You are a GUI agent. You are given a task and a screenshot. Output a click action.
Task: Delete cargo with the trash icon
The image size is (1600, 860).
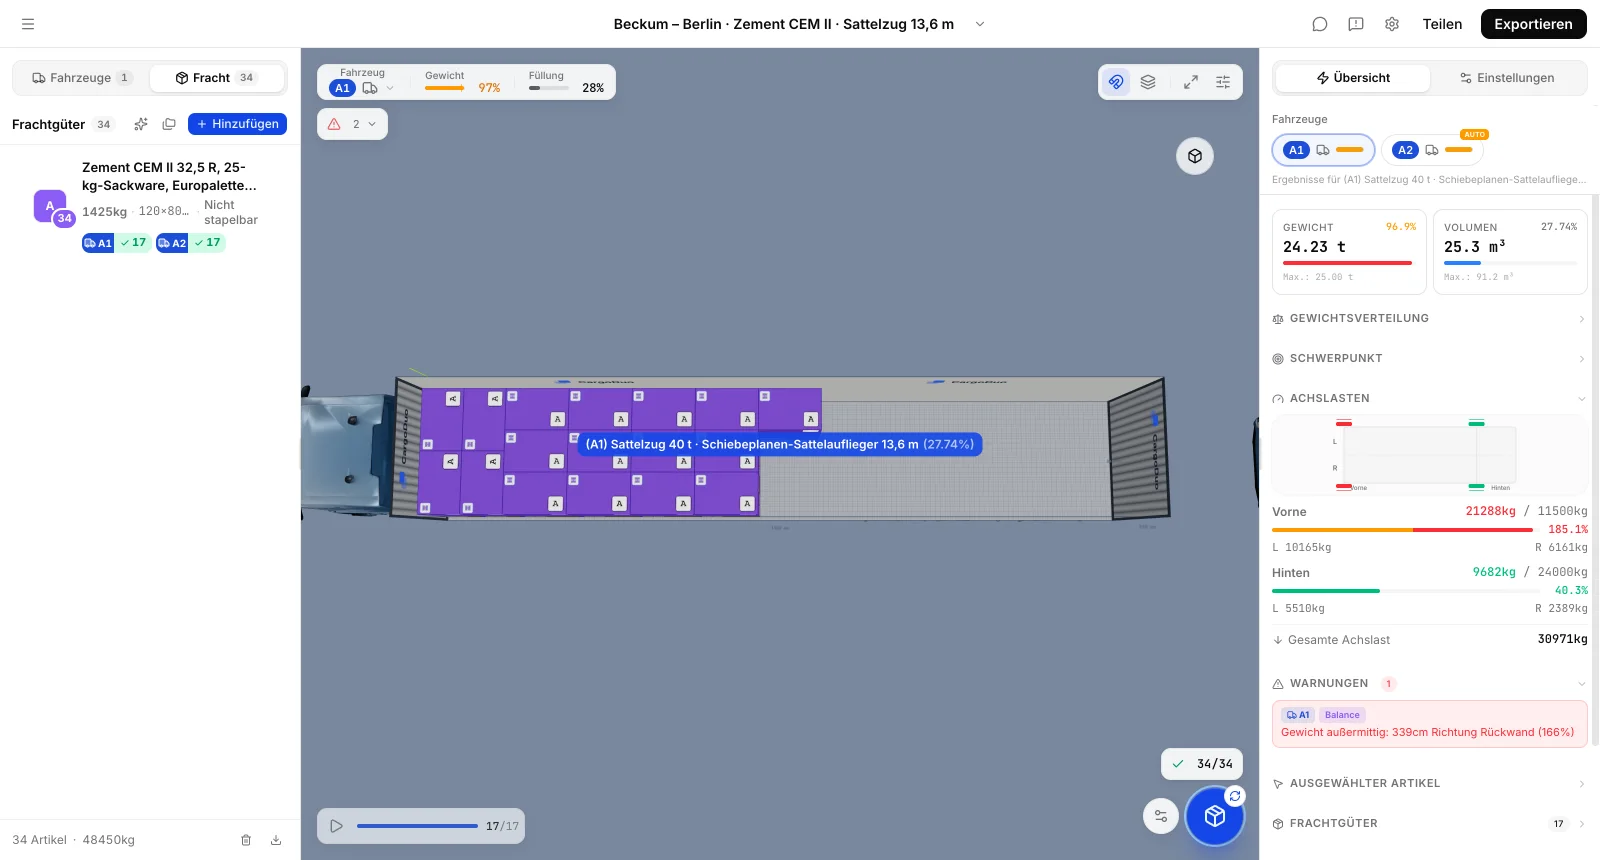point(246,840)
